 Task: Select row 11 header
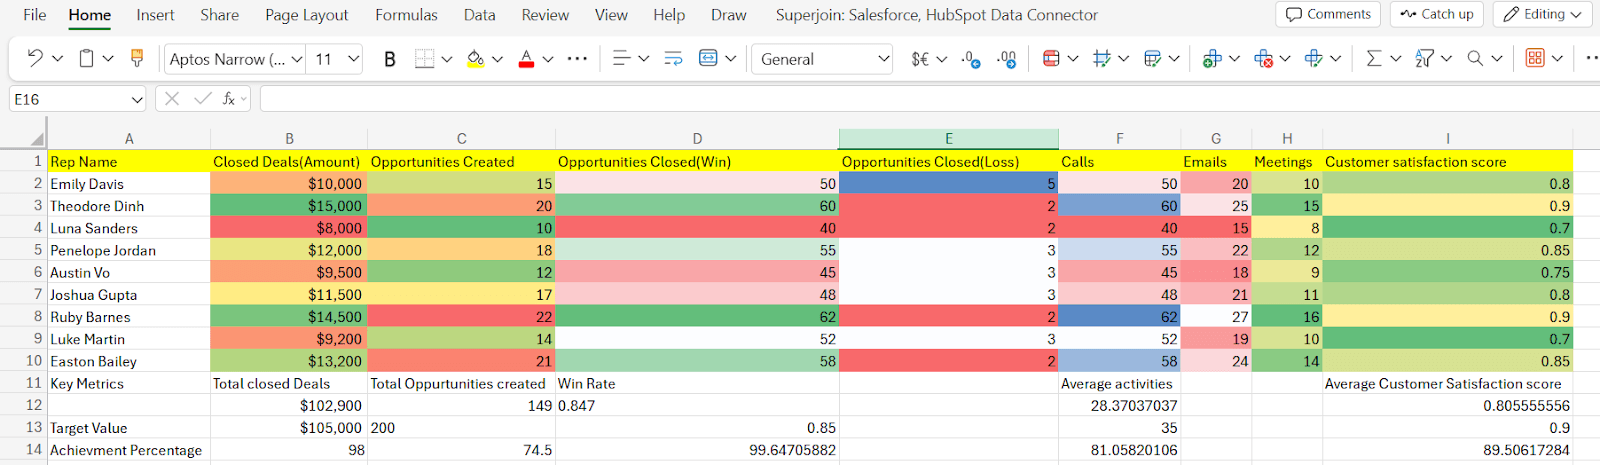34,383
